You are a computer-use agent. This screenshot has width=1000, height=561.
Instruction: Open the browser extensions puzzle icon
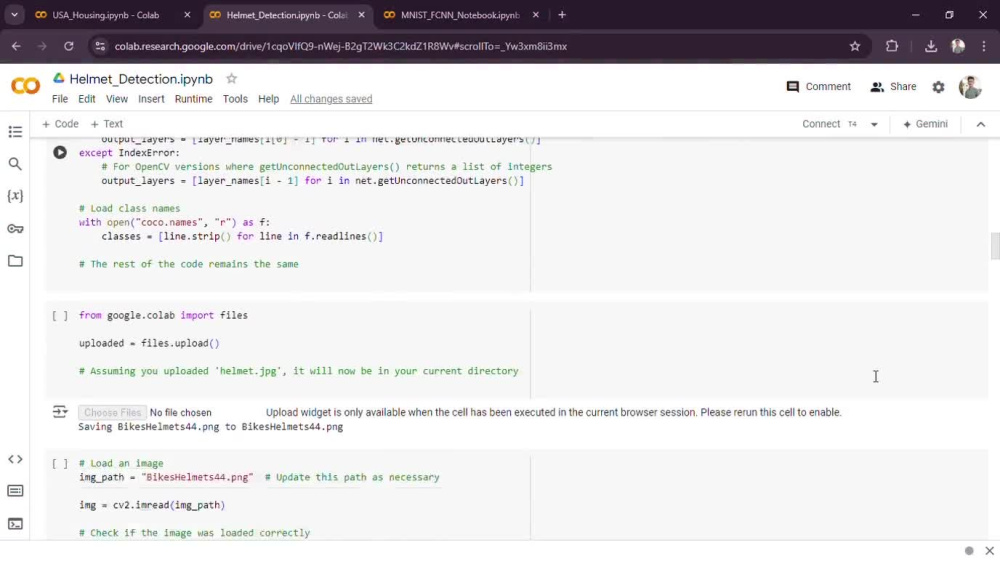click(892, 46)
